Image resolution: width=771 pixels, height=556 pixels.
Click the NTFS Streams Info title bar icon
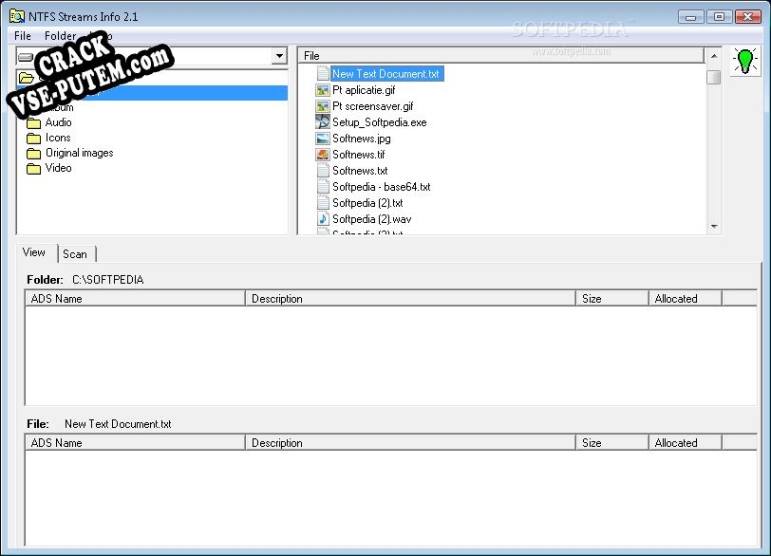tap(17, 16)
